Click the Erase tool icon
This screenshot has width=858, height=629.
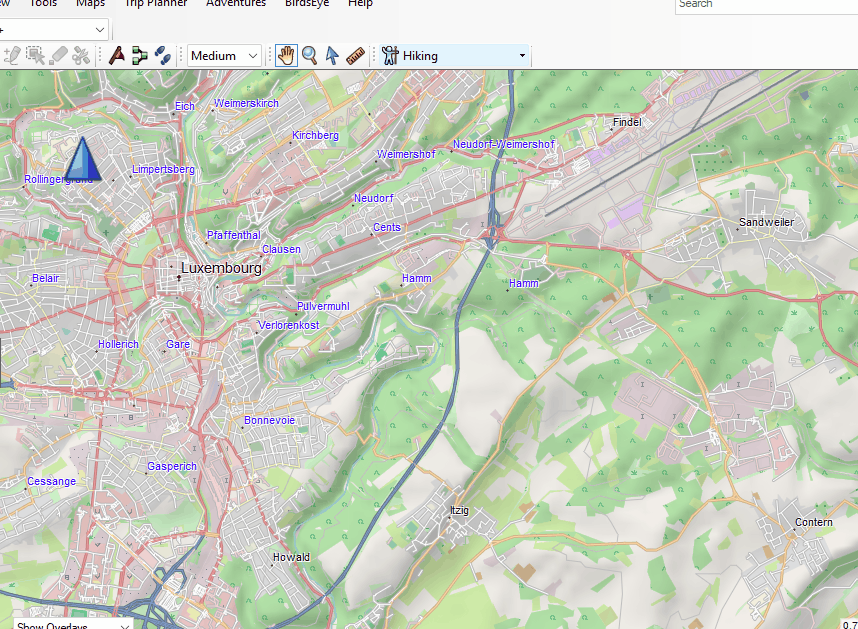click(59, 56)
